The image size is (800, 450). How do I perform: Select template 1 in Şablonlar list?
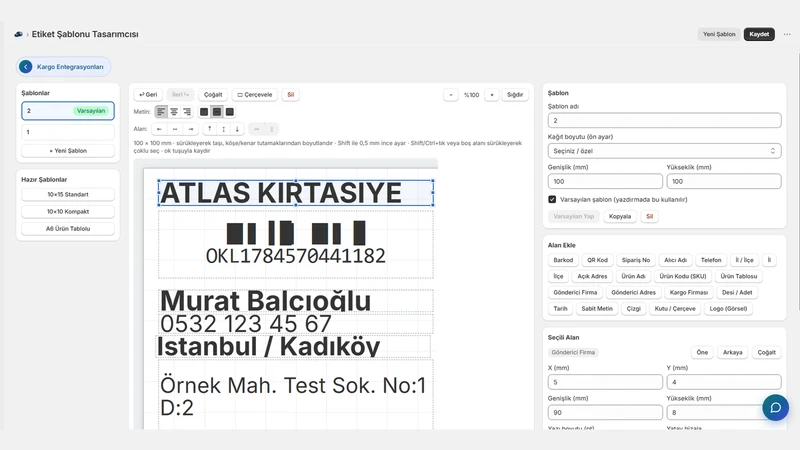[68, 132]
